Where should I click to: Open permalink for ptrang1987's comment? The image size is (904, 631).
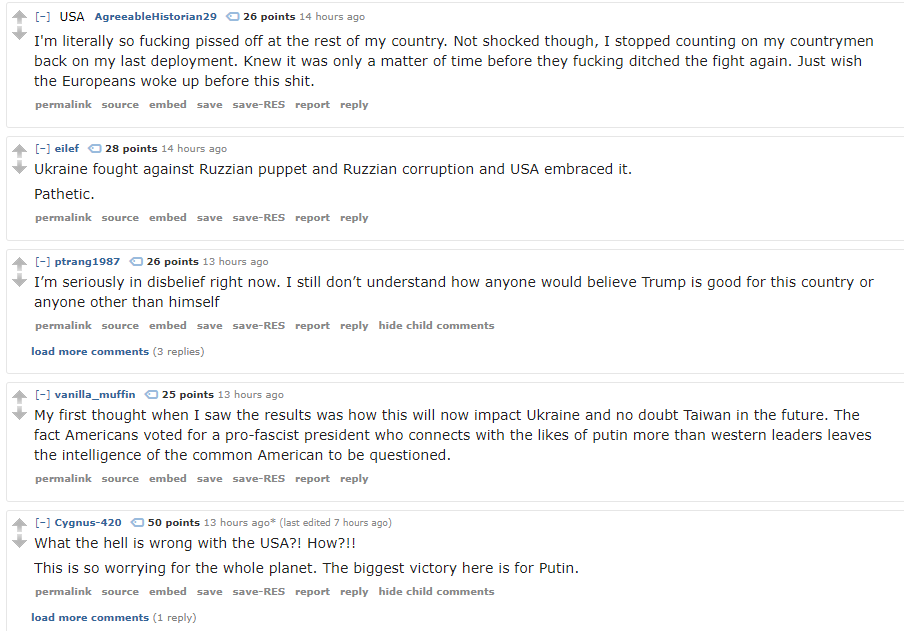pyautogui.click(x=63, y=326)
